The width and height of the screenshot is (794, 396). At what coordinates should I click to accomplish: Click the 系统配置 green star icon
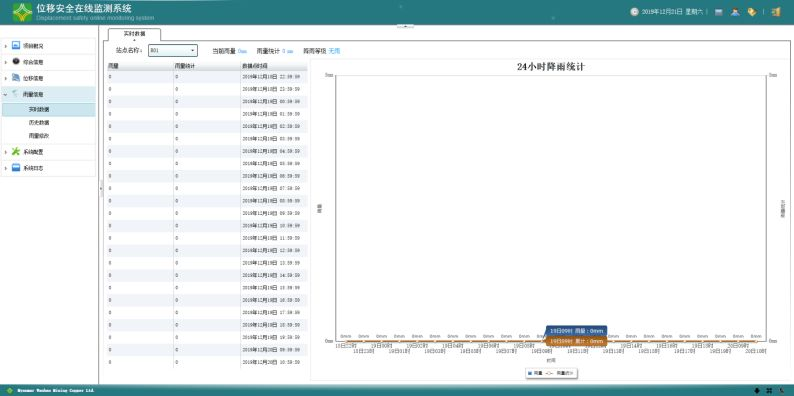16,151
